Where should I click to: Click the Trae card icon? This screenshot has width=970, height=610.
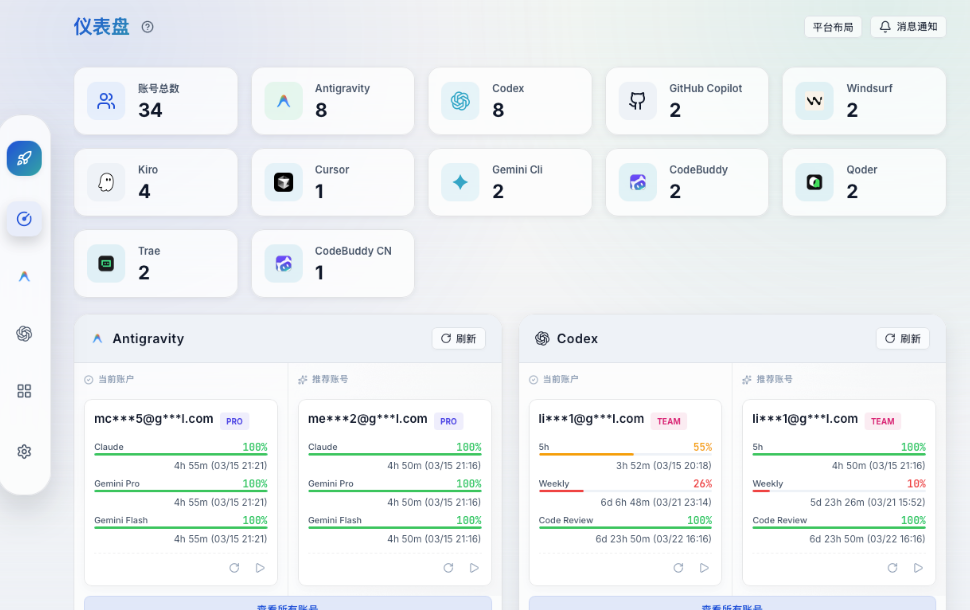coord(106,264)
